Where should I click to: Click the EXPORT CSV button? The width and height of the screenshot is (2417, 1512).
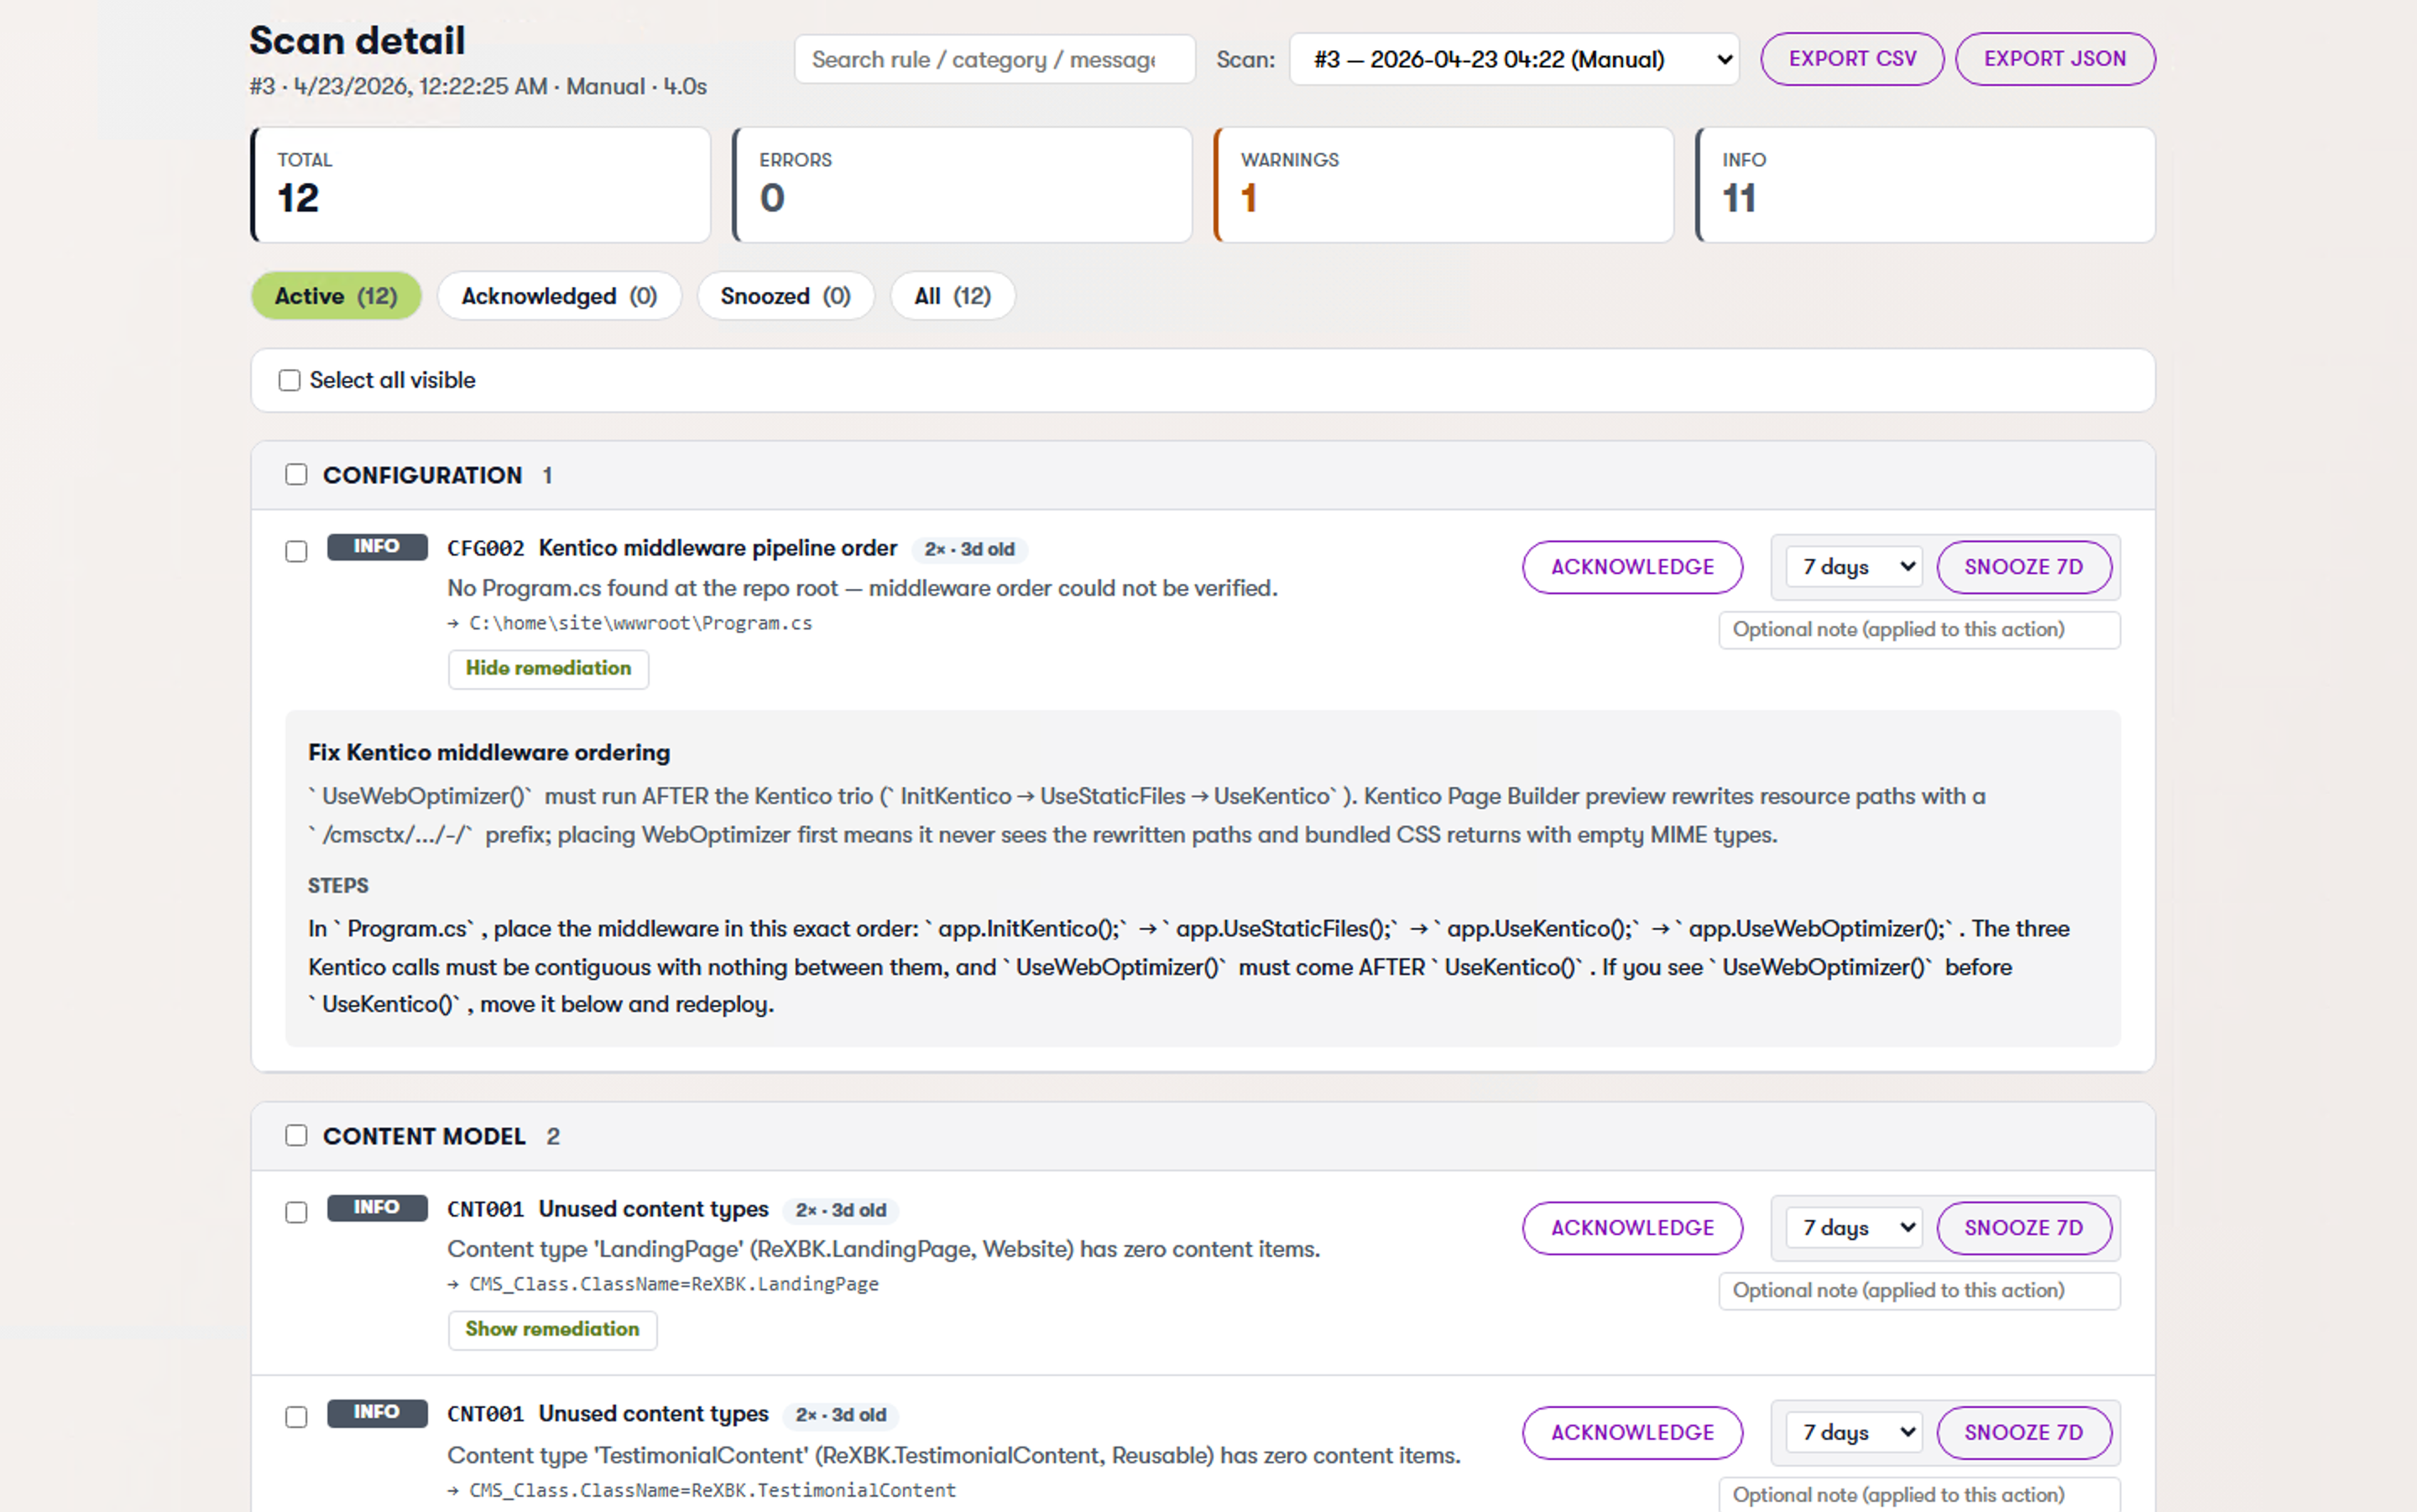pos(1851,58)
